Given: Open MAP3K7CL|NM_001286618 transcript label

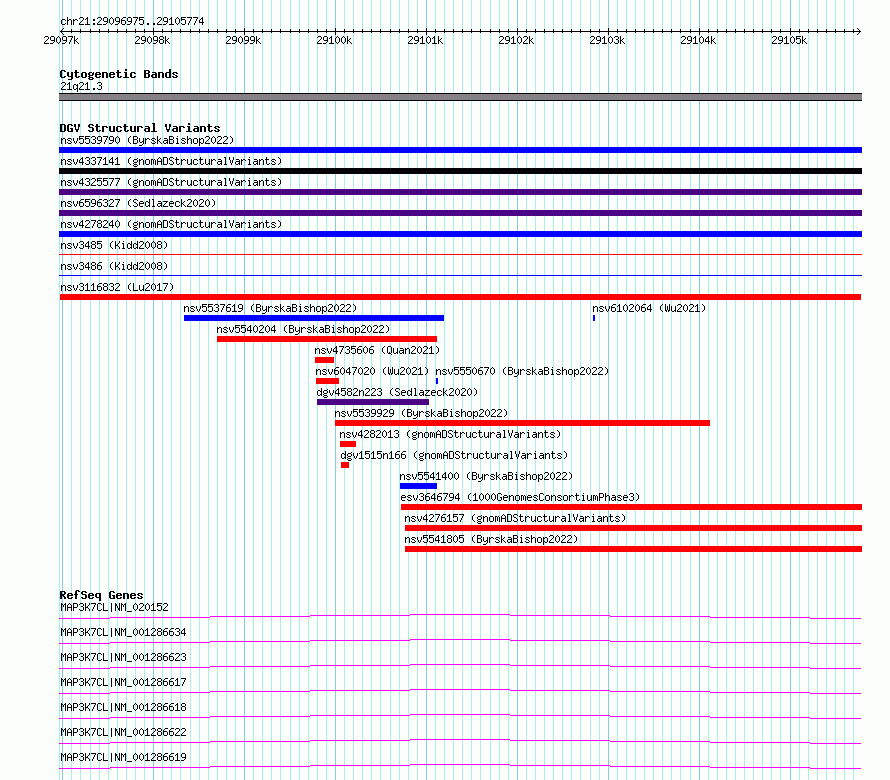Looking at the screenshot, I should pyautogui.click(x=123, y=707).
